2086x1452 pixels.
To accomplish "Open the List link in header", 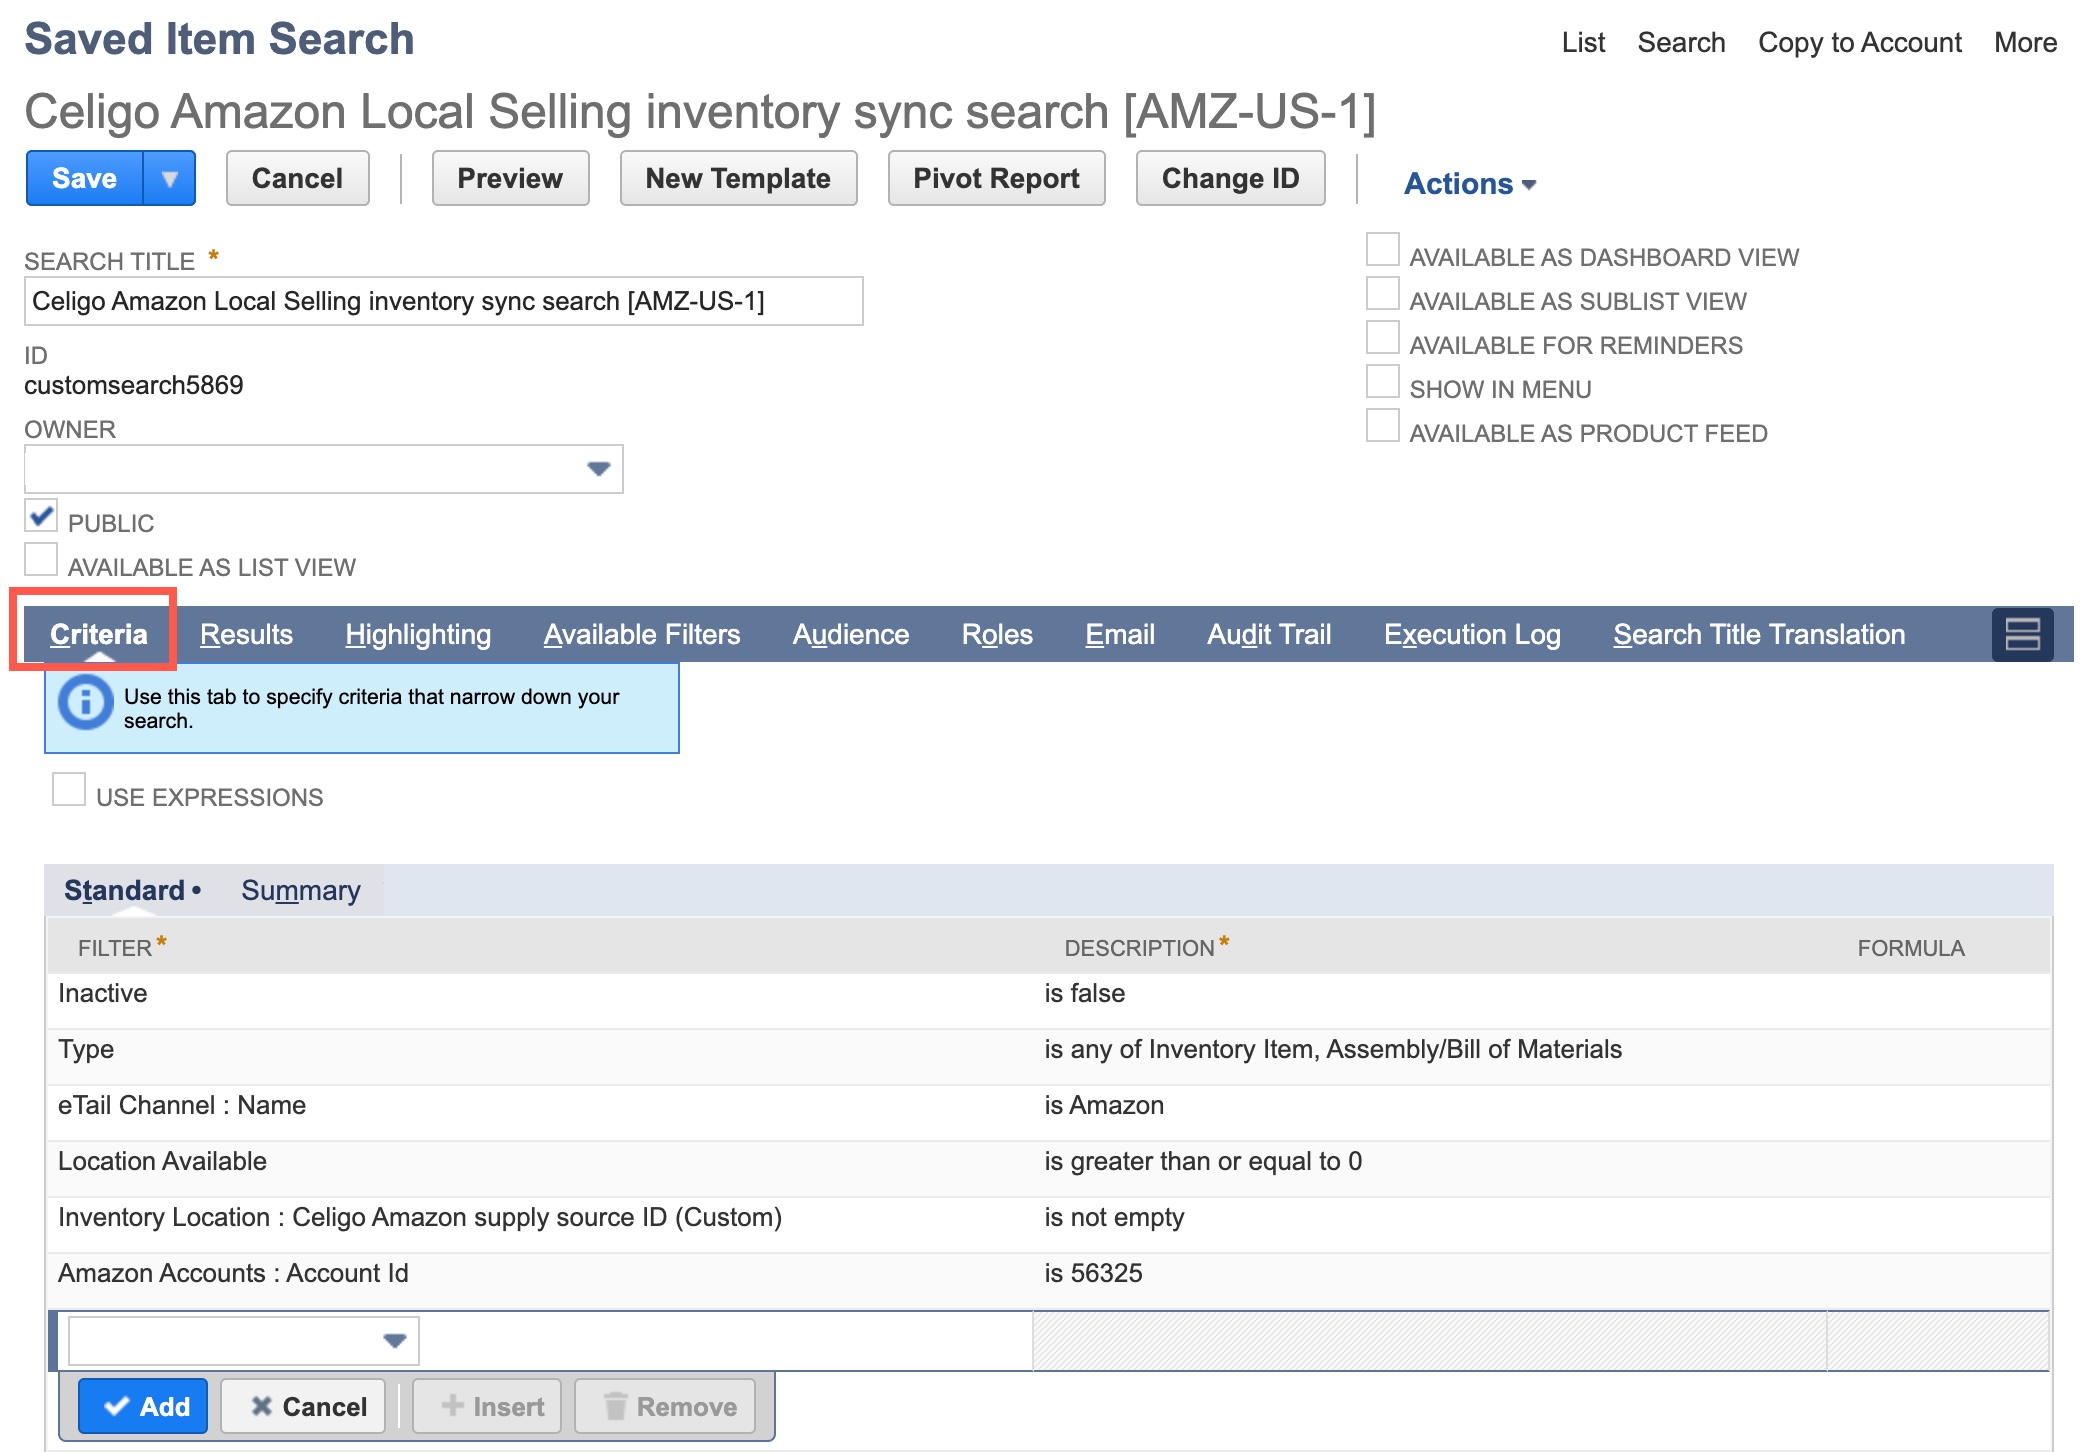I will [1583, 42].
